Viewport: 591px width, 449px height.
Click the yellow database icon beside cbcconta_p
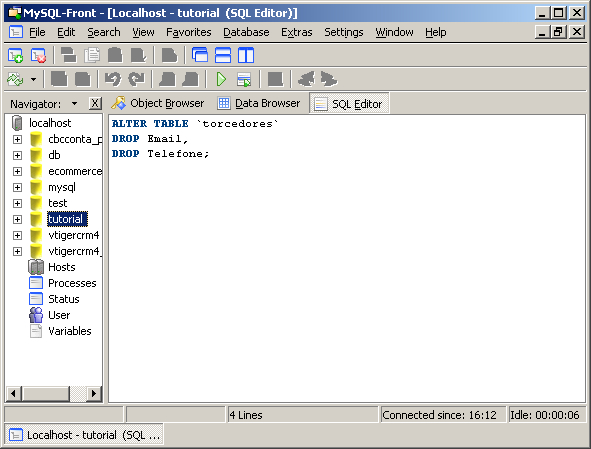pos(36,139)
